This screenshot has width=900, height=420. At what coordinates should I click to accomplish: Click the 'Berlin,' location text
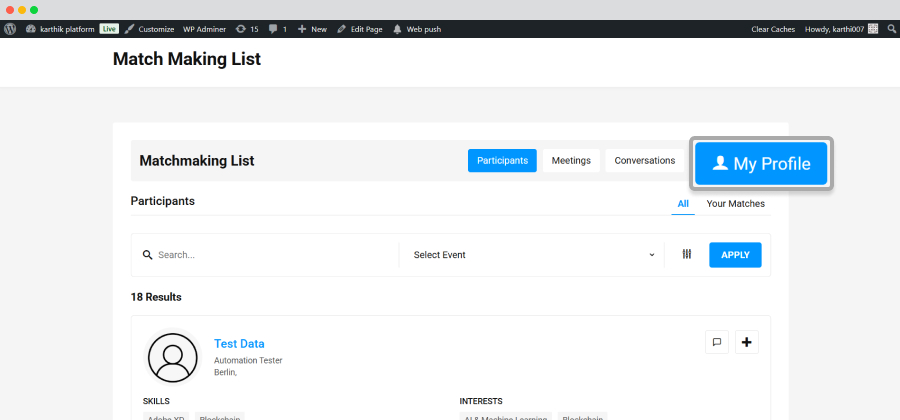point(226,372)
